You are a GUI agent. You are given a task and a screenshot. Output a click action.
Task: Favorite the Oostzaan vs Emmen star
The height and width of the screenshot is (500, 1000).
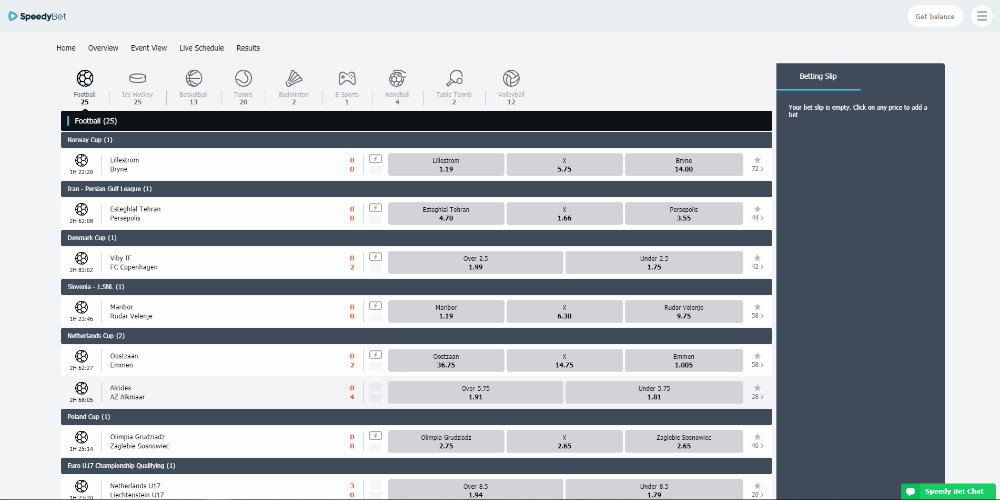coord(757,356)
